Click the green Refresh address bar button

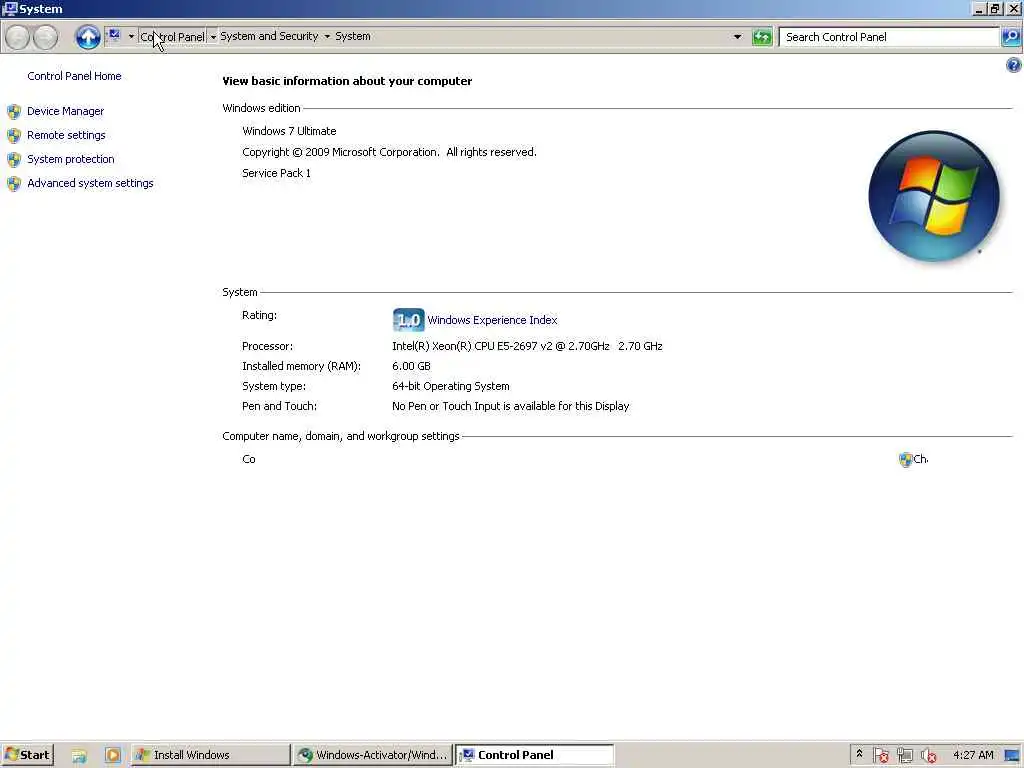pos(761,37)
